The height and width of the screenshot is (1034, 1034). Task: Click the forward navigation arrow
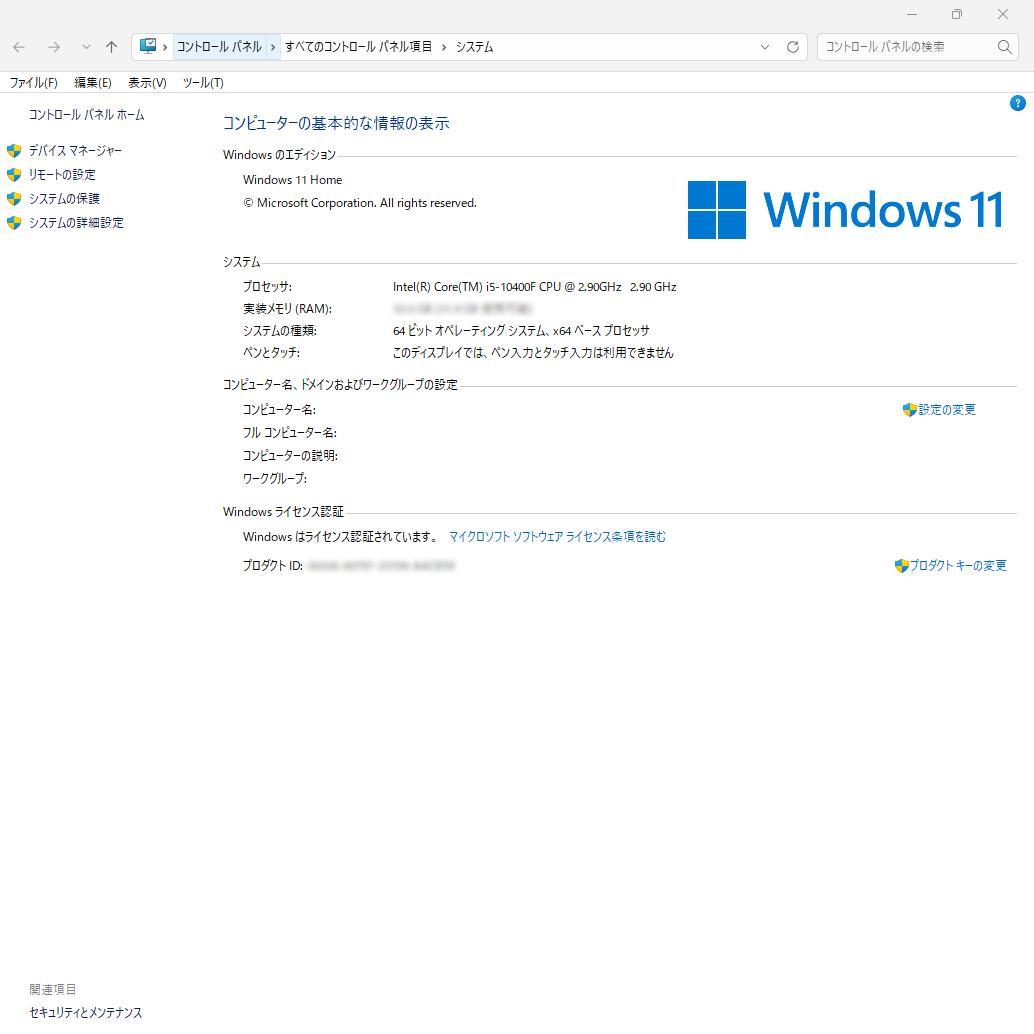pyautogui.click(x=54, y=46)
